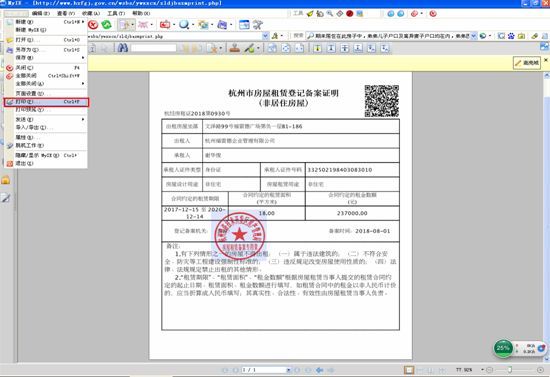Close the yellow notification bar
This screenshot has height=377, width=550.
pyautogui.click(x=546, y=61)
